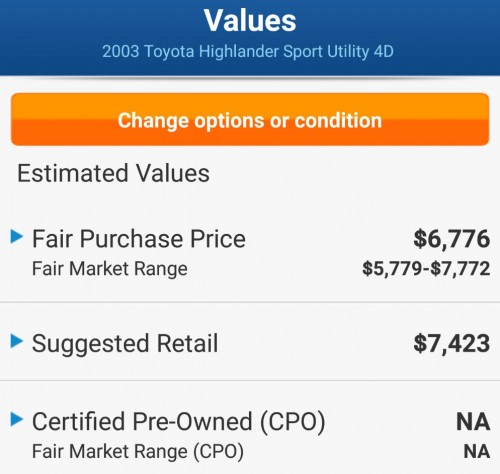
Task: Tap the Change options or condition button
Action: click(x=250, y=119)
